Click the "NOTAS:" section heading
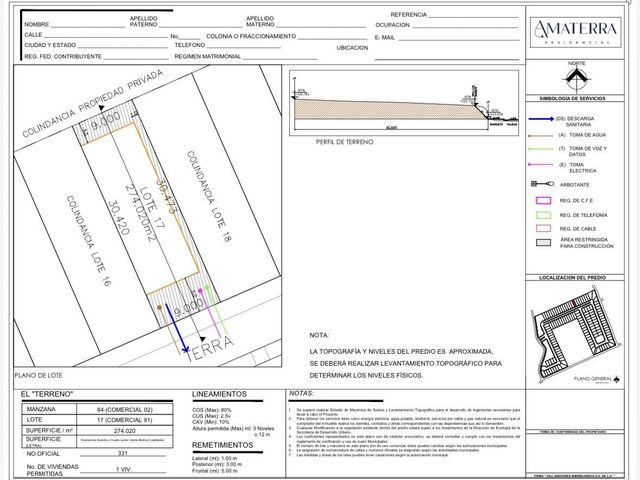The width and height of the screenshot is (640, 480). [301, 393]
